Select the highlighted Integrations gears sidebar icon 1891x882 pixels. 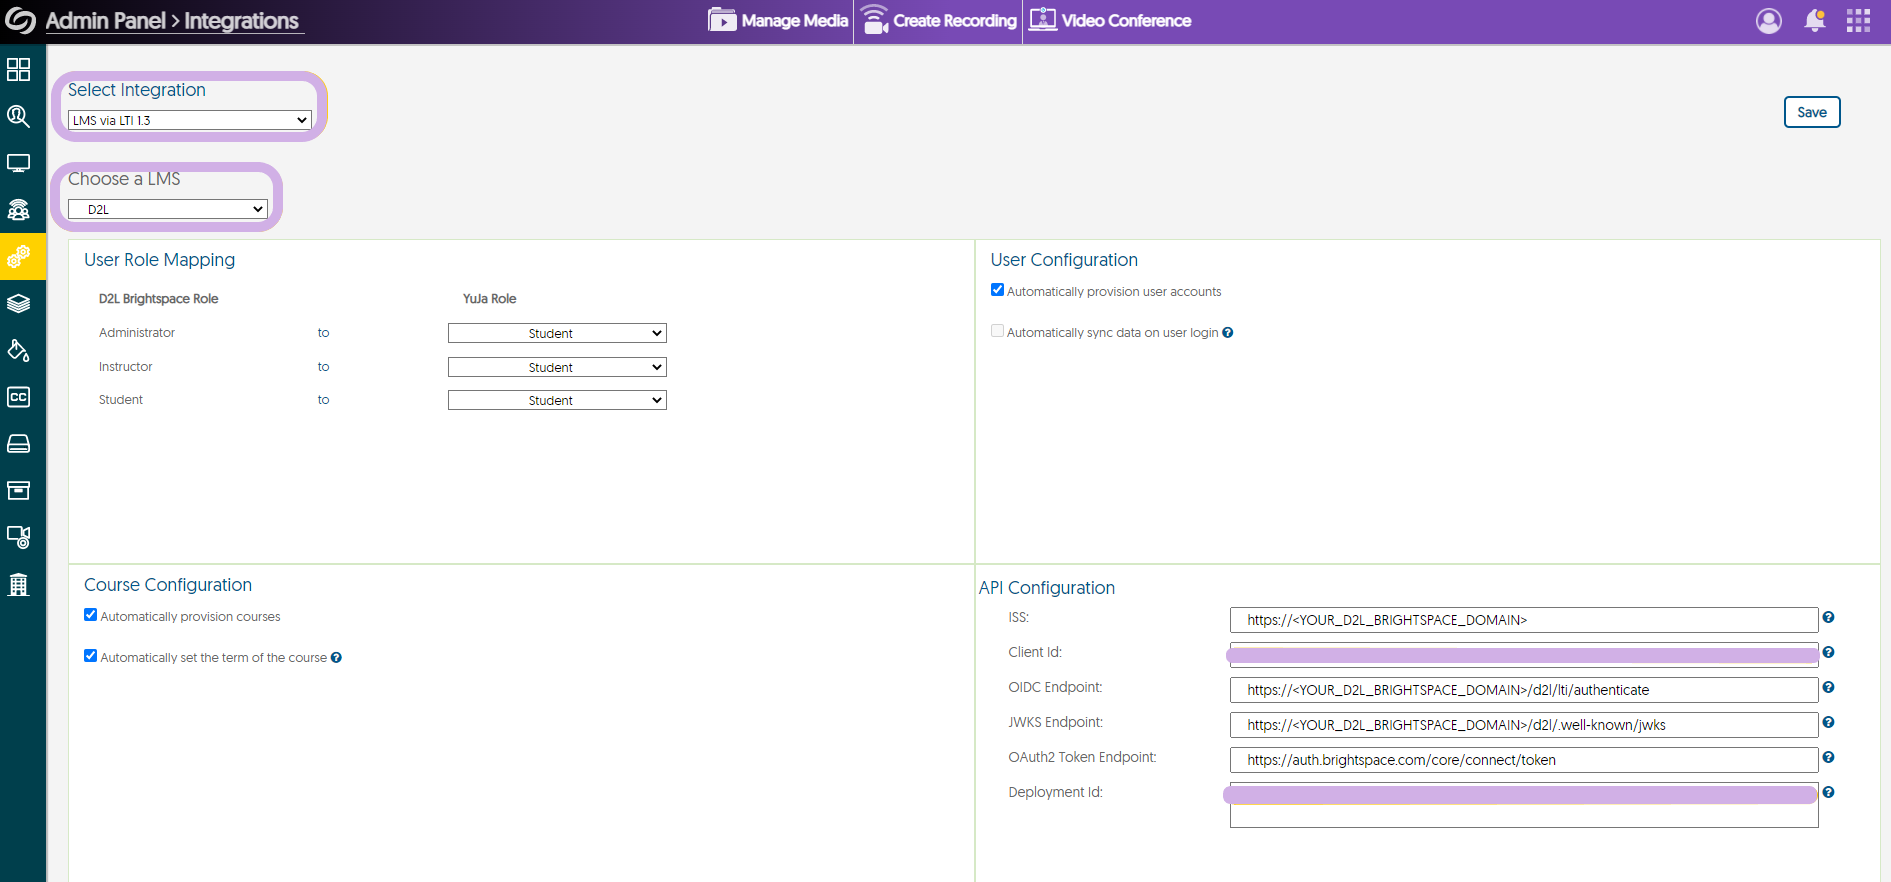(x=18, y=257)
